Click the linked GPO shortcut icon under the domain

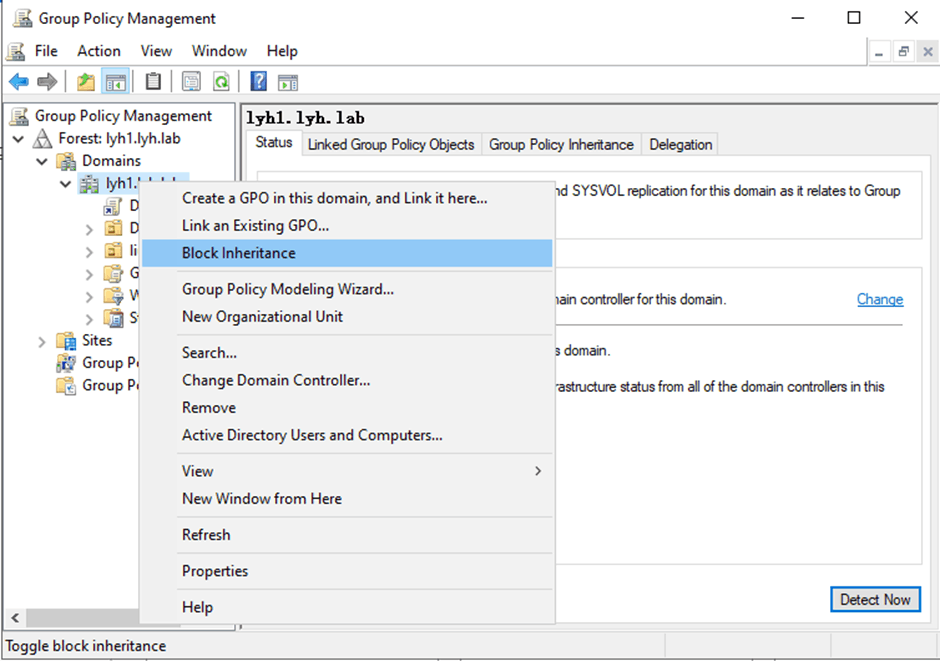click(x=113, y=207)
